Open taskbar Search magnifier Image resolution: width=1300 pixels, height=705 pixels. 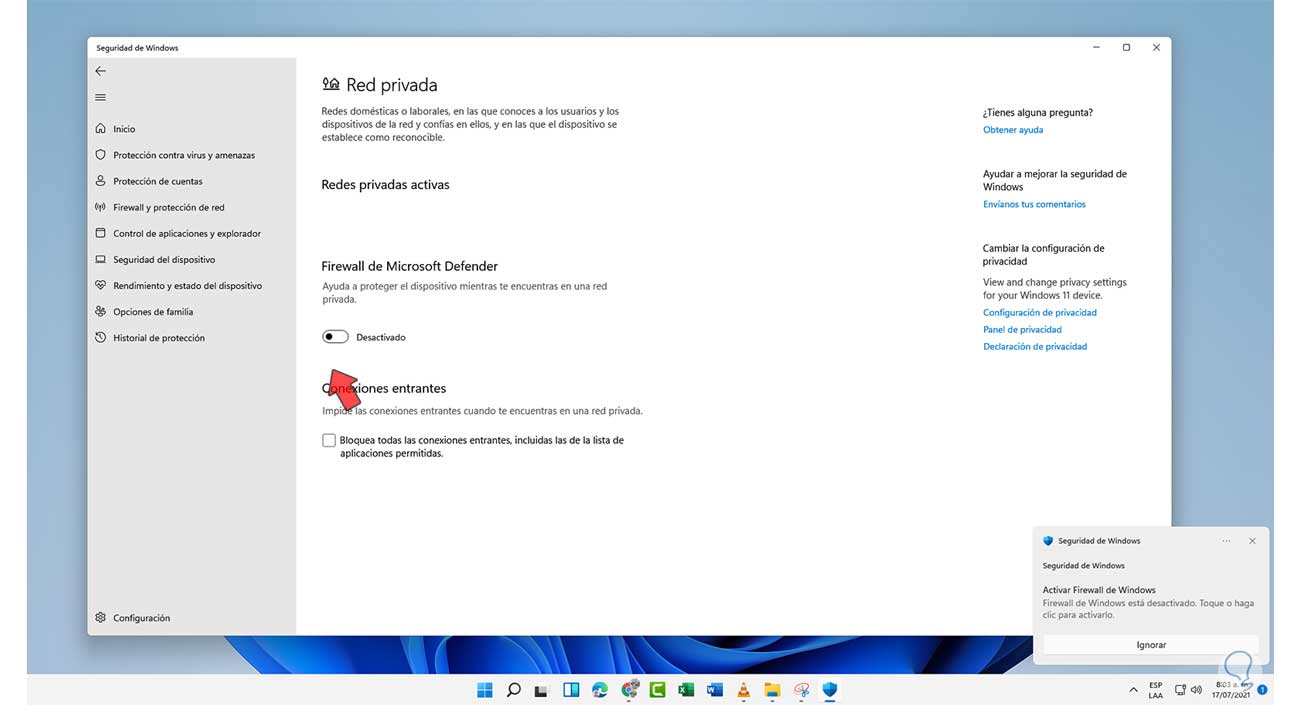point(514,690)
